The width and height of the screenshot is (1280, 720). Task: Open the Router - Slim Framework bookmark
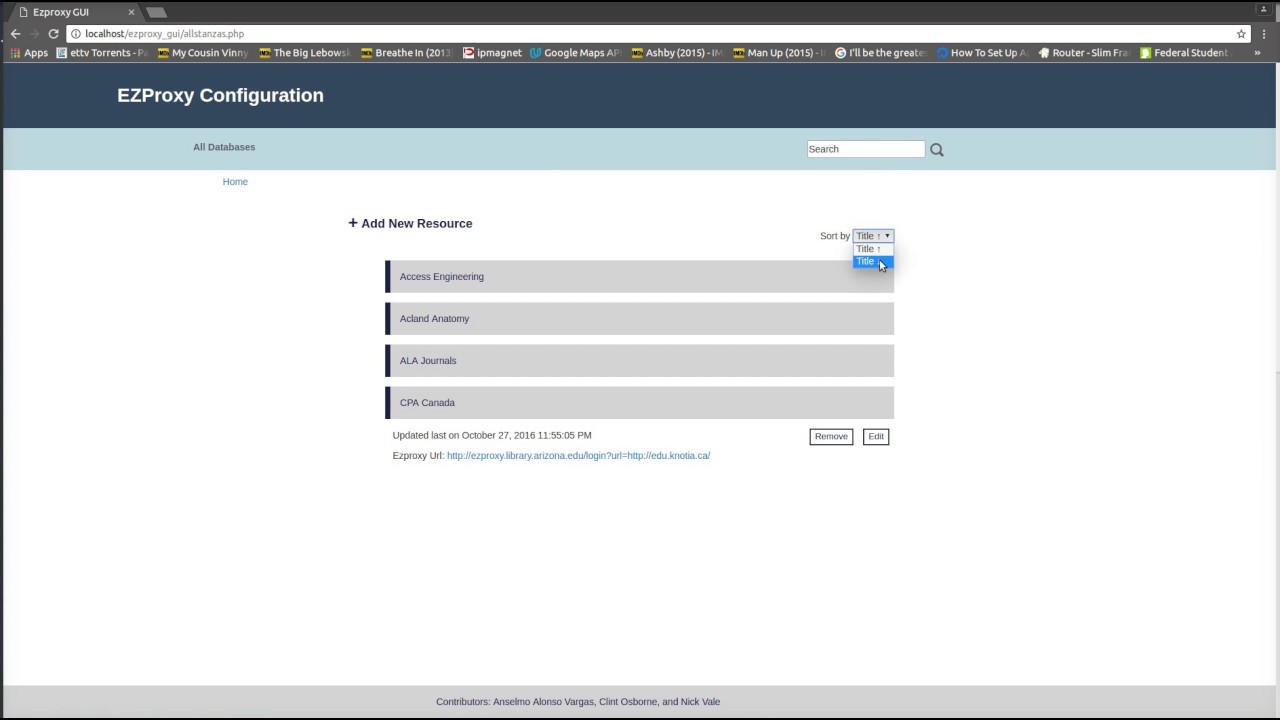1084,53
